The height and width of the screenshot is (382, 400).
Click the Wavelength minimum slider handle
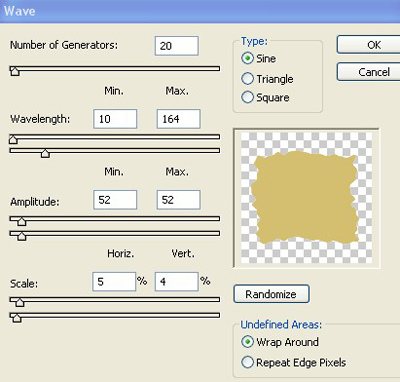tap(13, 139)
